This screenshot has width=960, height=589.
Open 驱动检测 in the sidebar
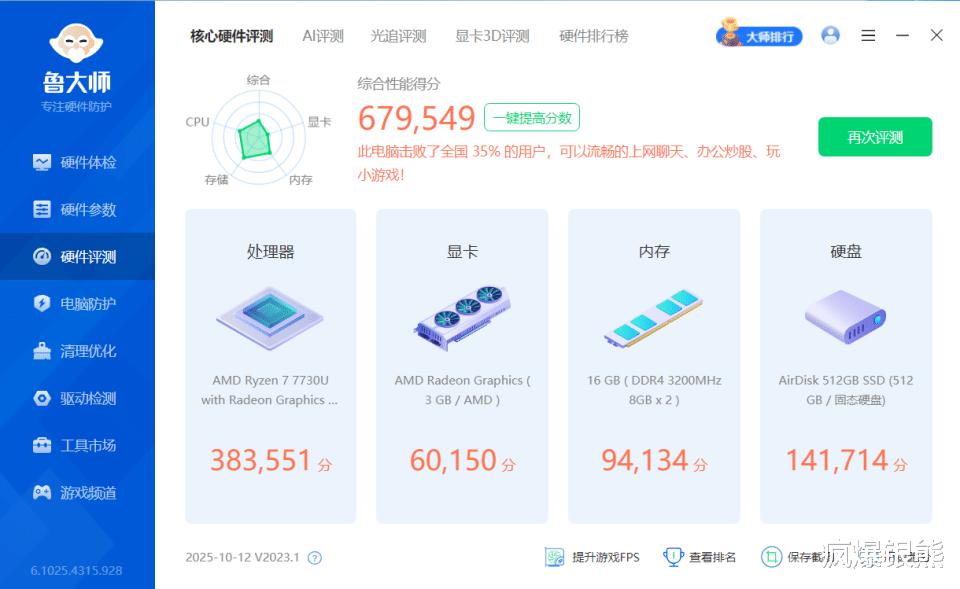tap(77, 398)
